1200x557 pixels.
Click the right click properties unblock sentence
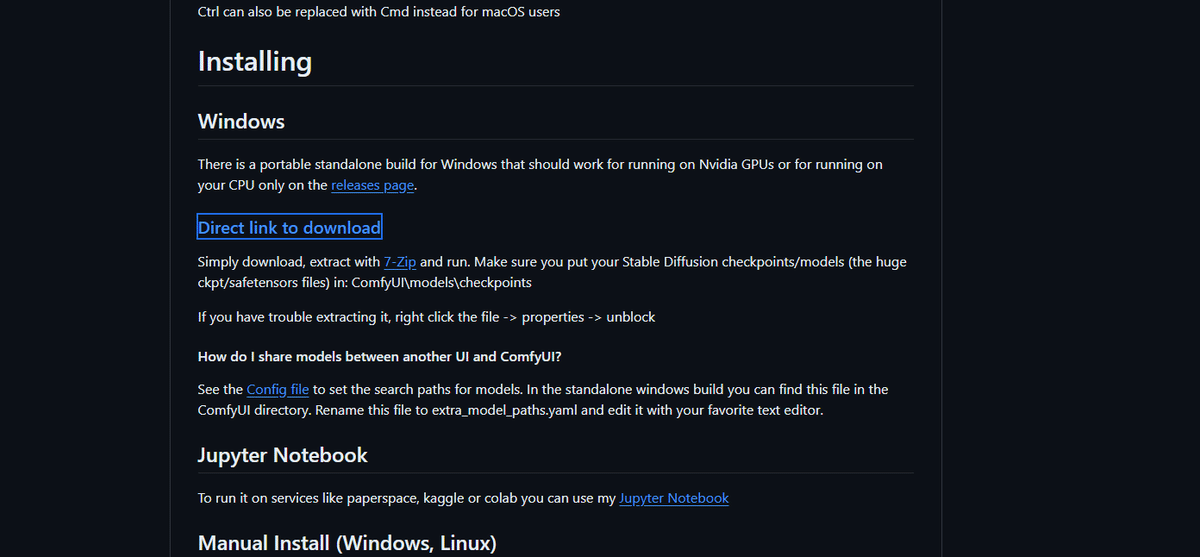click(x=427, y=317)
